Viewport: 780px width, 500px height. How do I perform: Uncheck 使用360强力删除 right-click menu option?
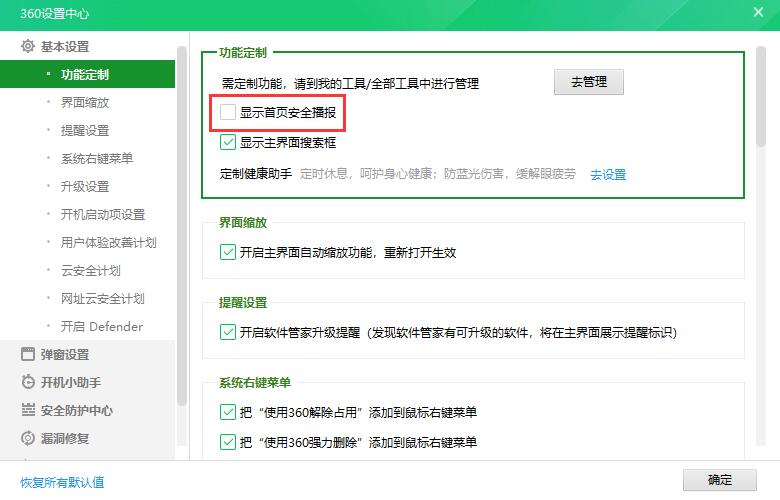point(228,442)
